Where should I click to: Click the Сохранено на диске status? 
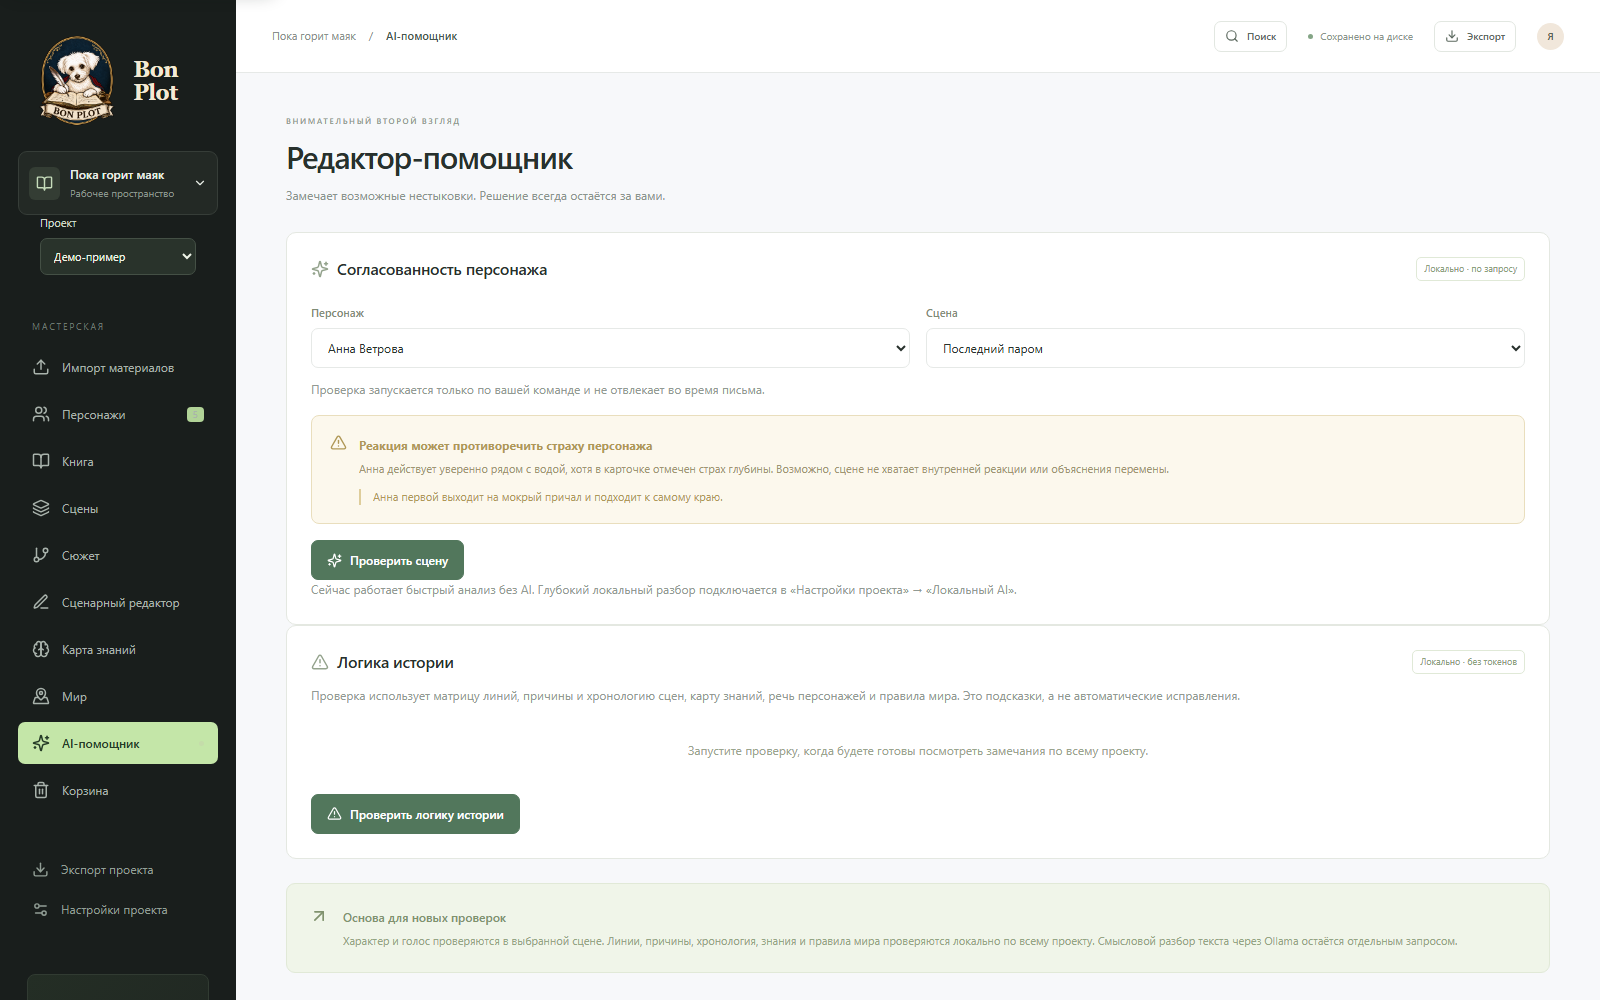coord(1360,36)
